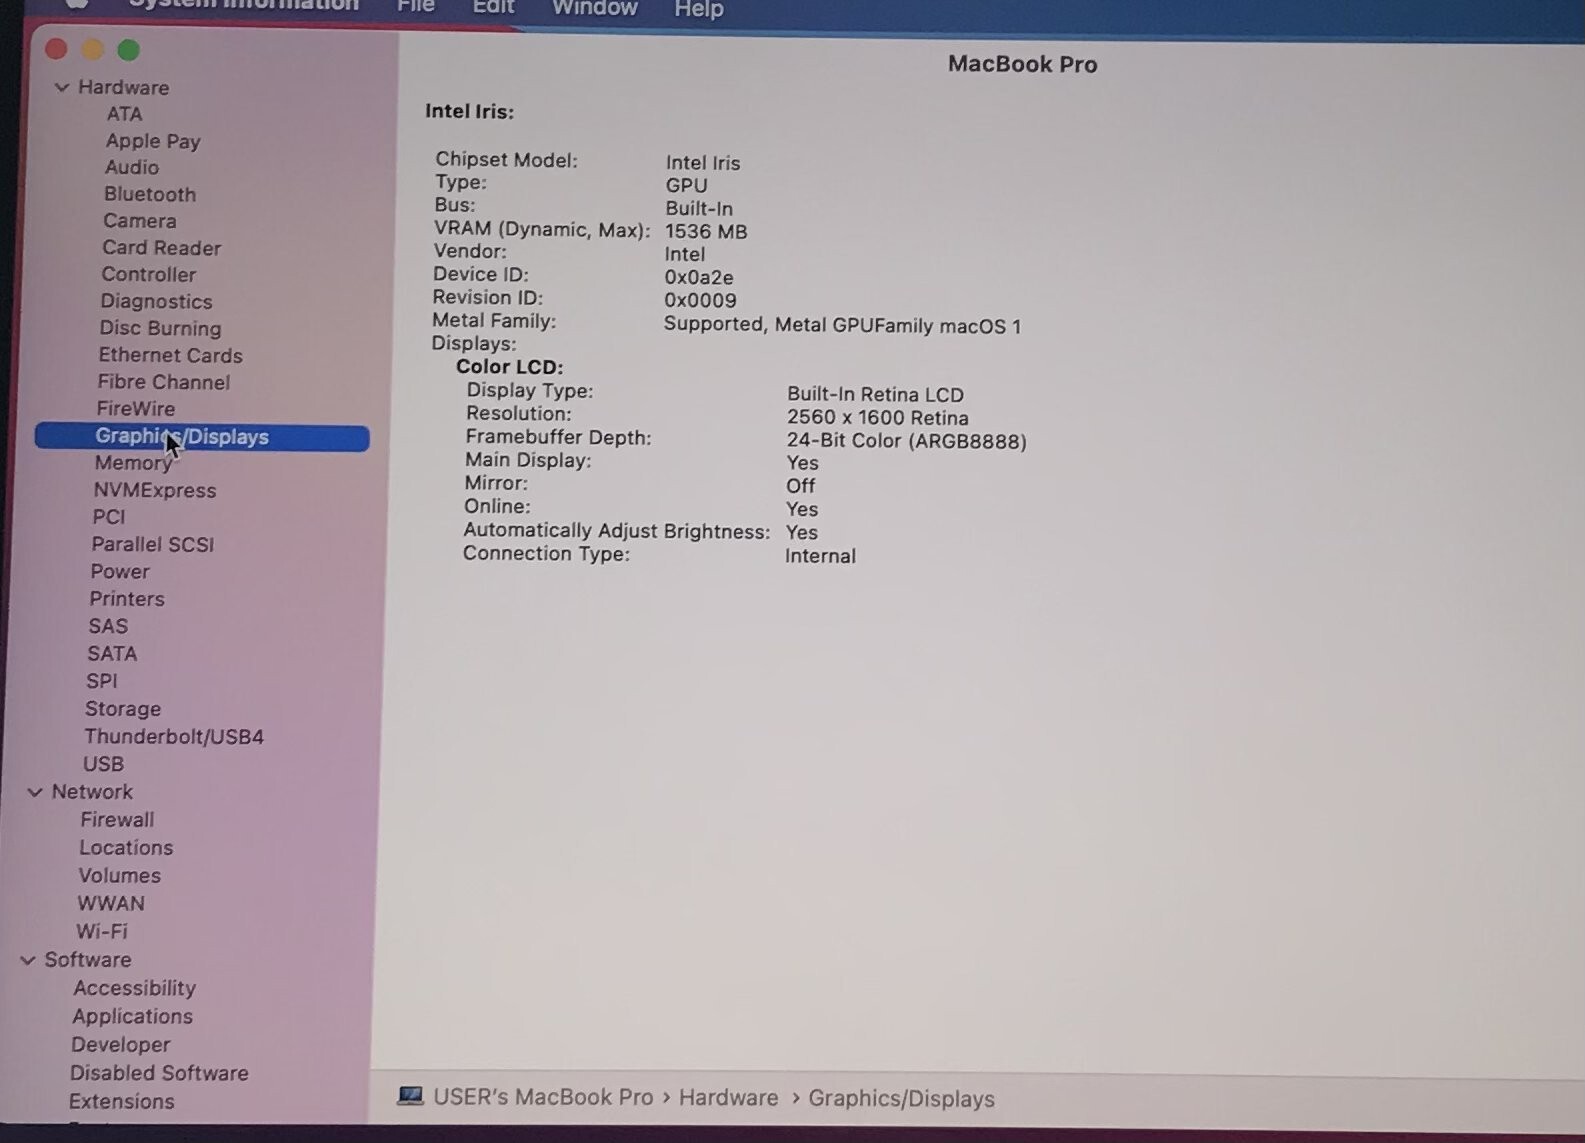The image size is (1585, 1143).
Task: Click the resolution value 2560 x 1600 Retina
Action: pyautogui.click(x=877, y=418)
